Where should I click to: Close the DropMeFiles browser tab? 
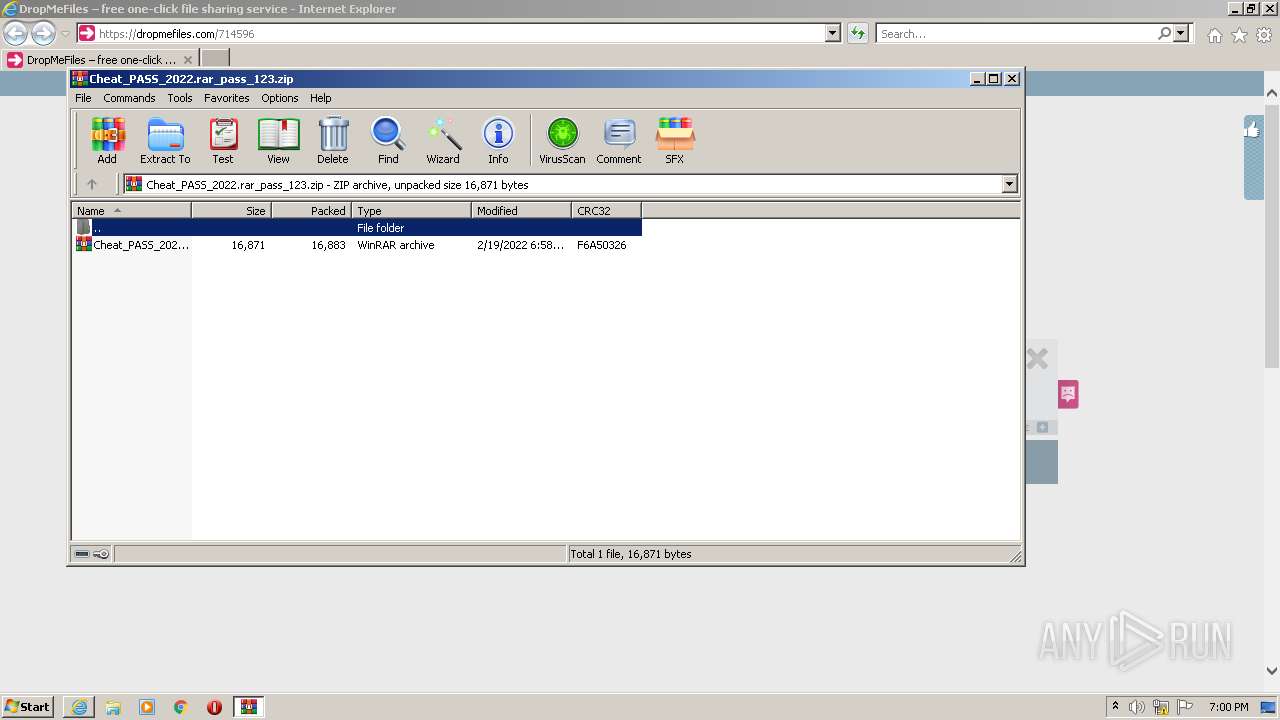coord(187,60)
